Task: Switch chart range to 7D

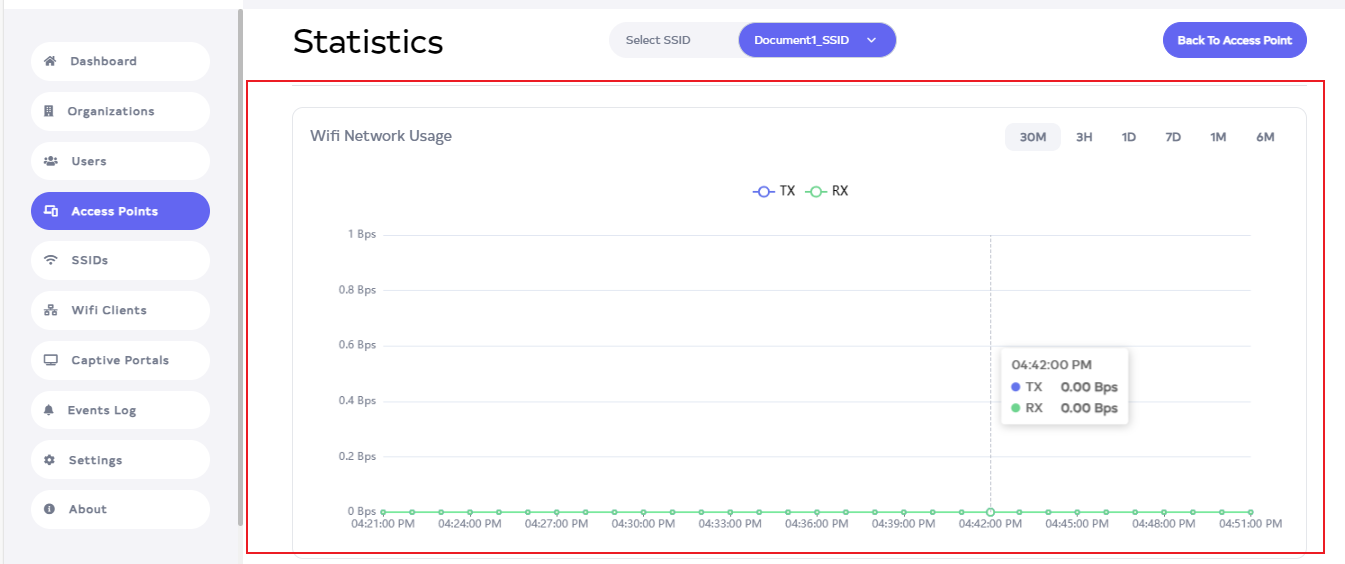Action: point(1173,137)
